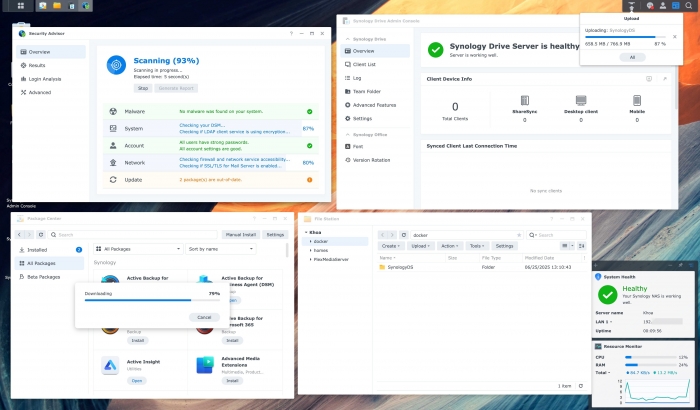Open the Create dropdown in File Station
This screenshot has width=700, height=410.
coord(391,246)
